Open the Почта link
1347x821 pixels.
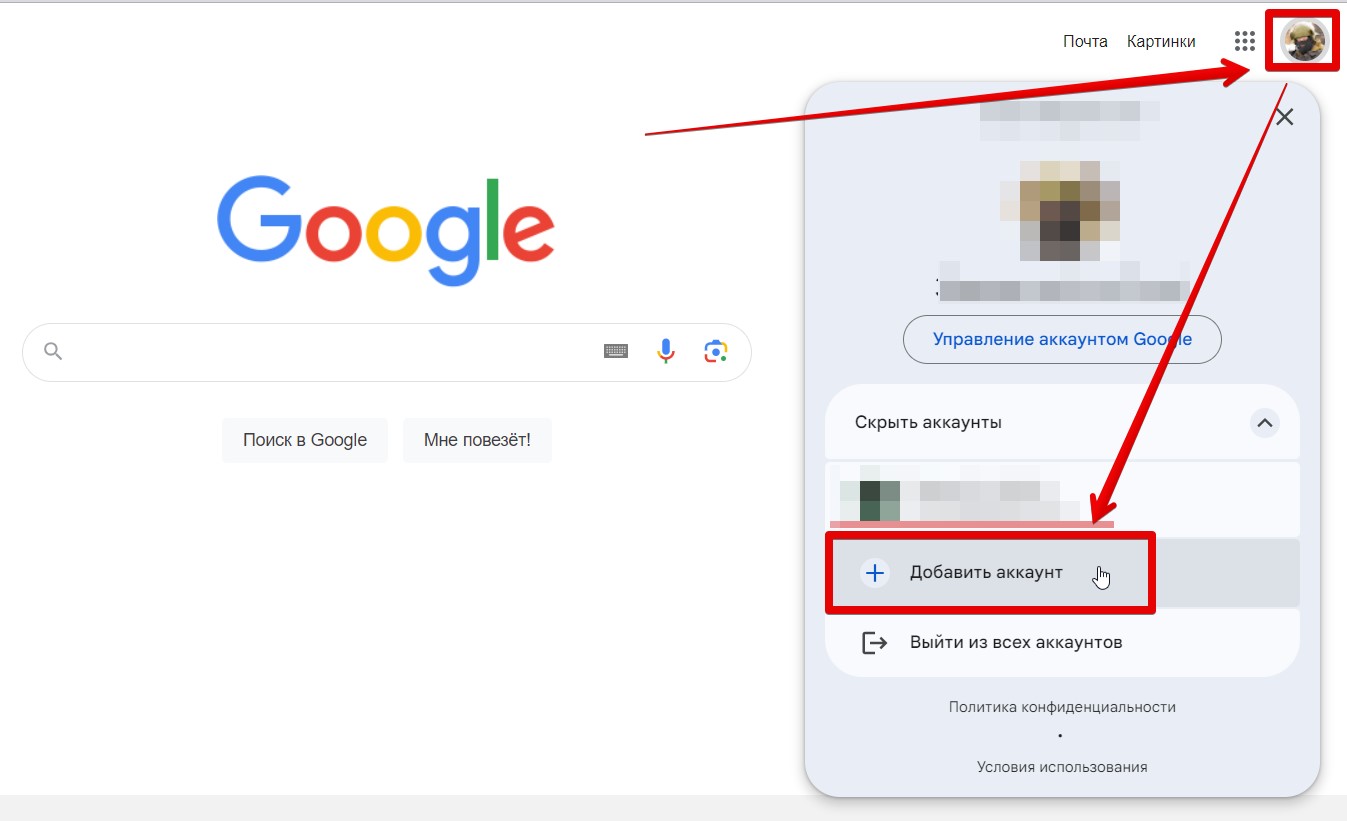point(1085,41)
